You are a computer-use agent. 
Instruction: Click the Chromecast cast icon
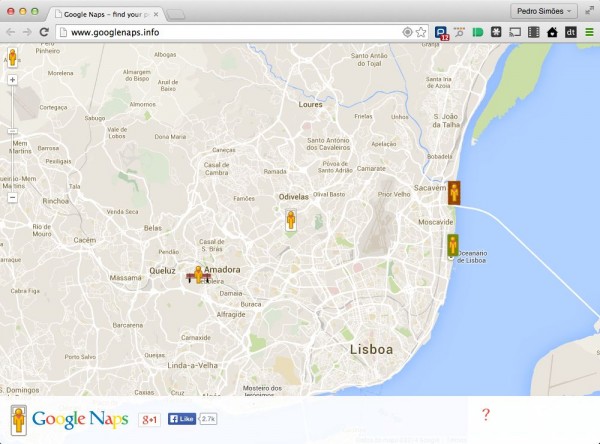[x=515, y=33]
